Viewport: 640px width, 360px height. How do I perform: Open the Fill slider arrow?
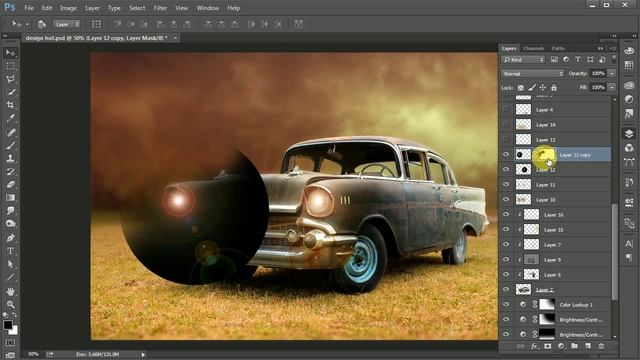pyautogui.click(x=612, y=87)
